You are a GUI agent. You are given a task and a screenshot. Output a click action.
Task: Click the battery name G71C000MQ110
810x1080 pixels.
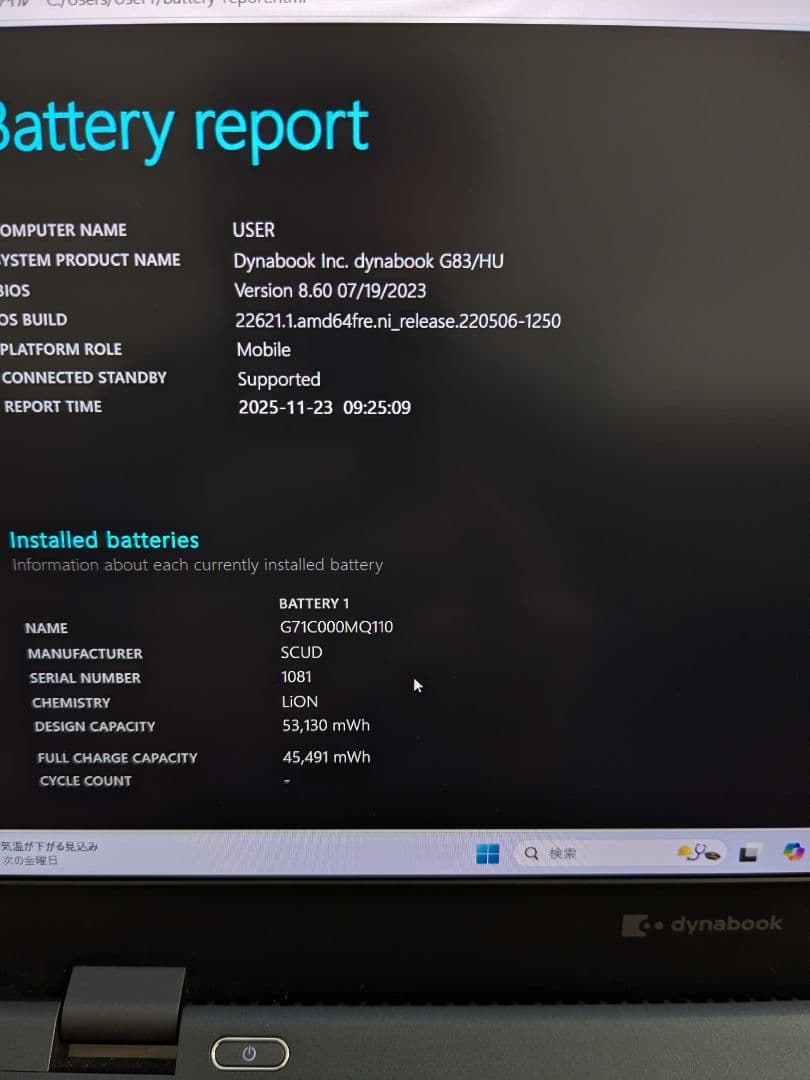click(334, 627)
